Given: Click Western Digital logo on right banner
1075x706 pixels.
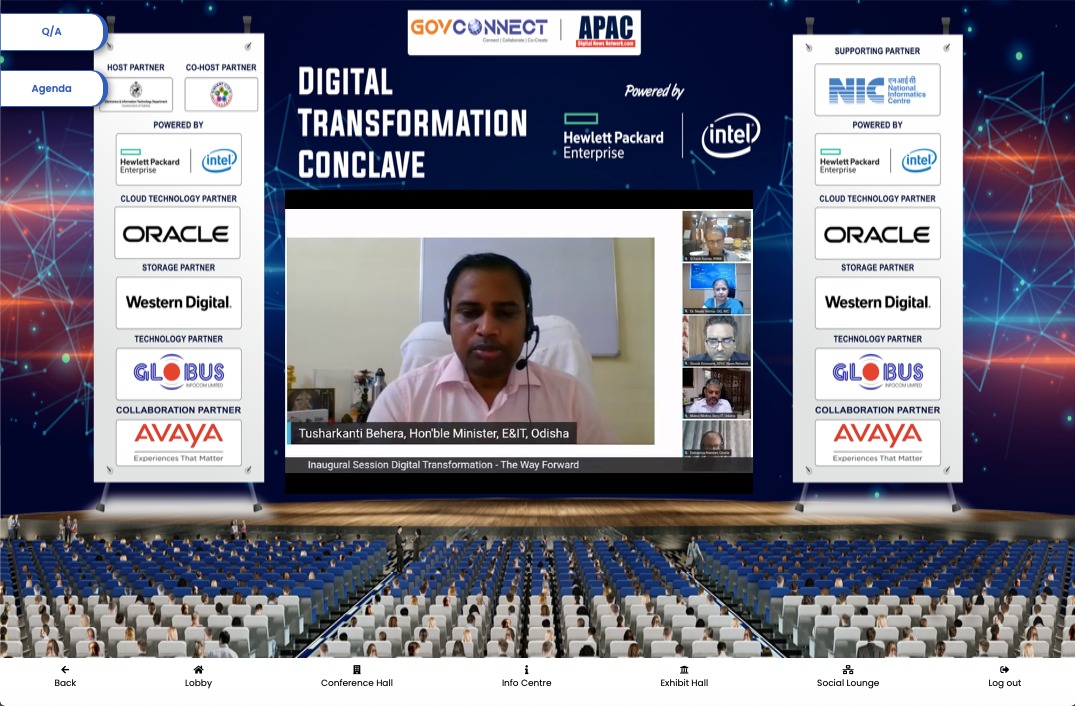Looking at the screenshot, I should click(x=878, y=302).
